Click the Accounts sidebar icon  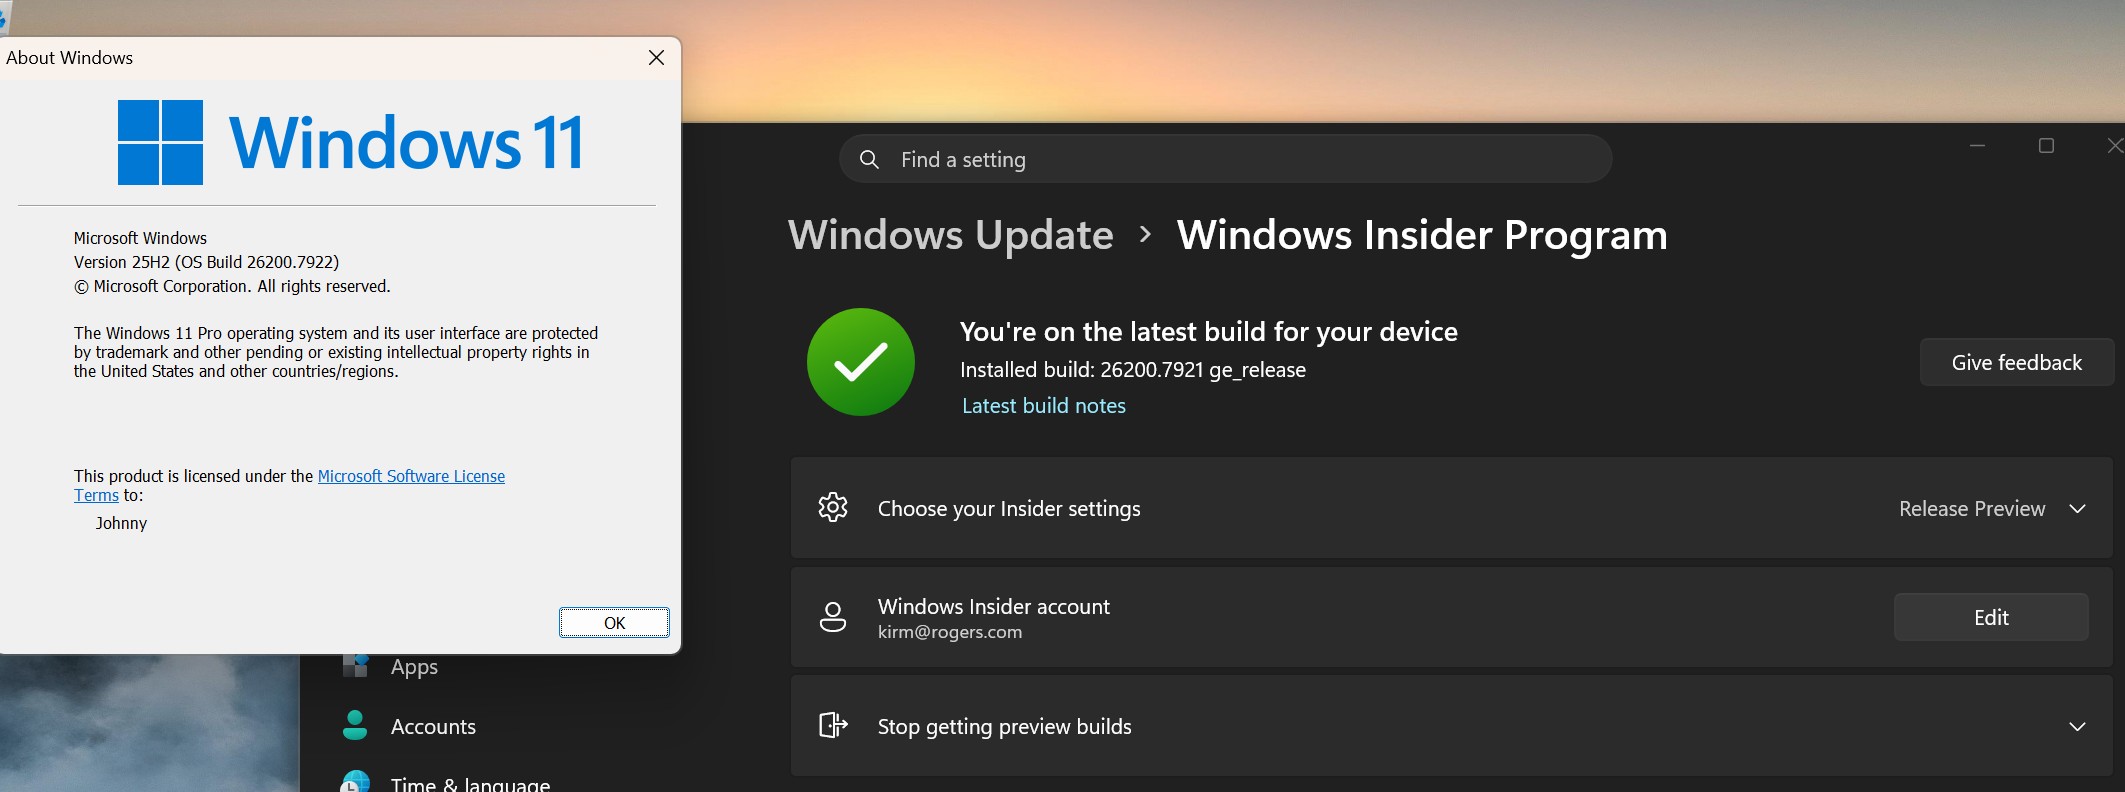tap(355, 726)
